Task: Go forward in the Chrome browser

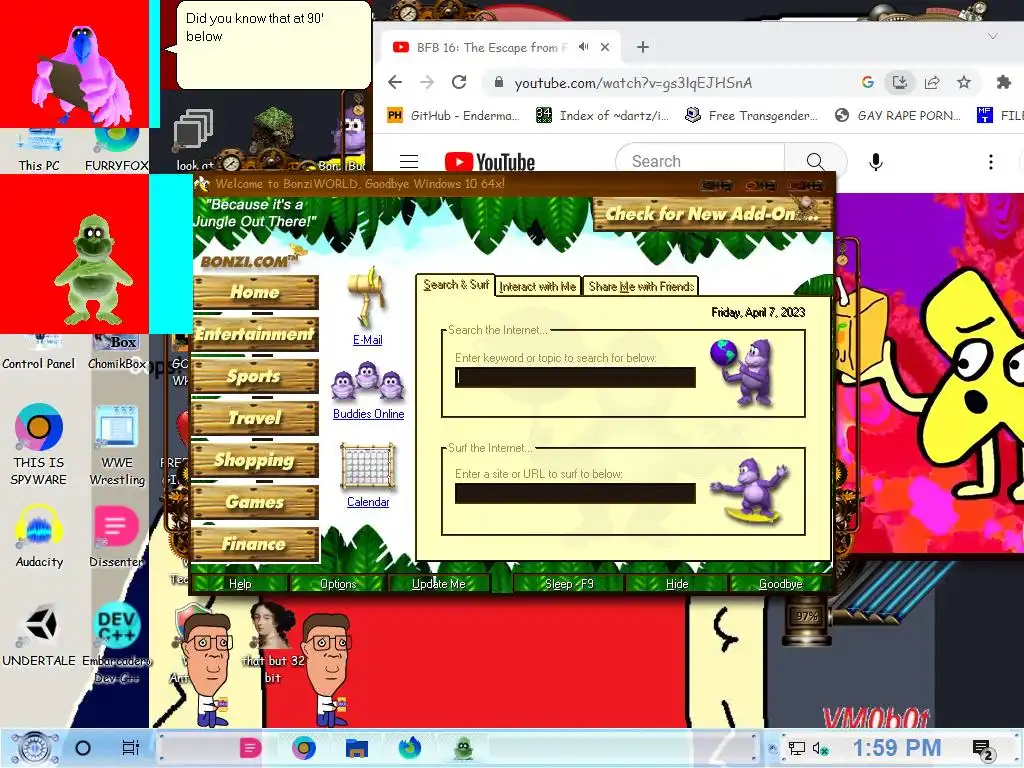Action: 426,82
